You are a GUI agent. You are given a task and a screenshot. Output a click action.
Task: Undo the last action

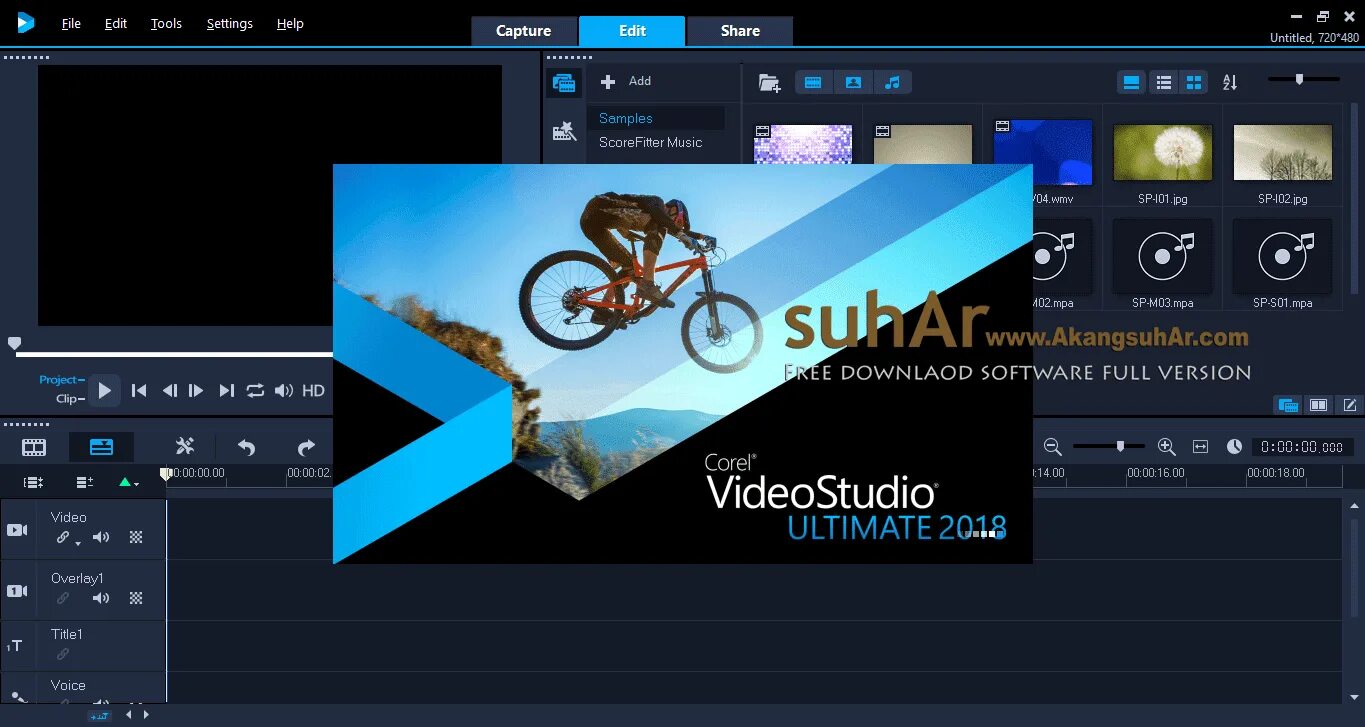246,447
